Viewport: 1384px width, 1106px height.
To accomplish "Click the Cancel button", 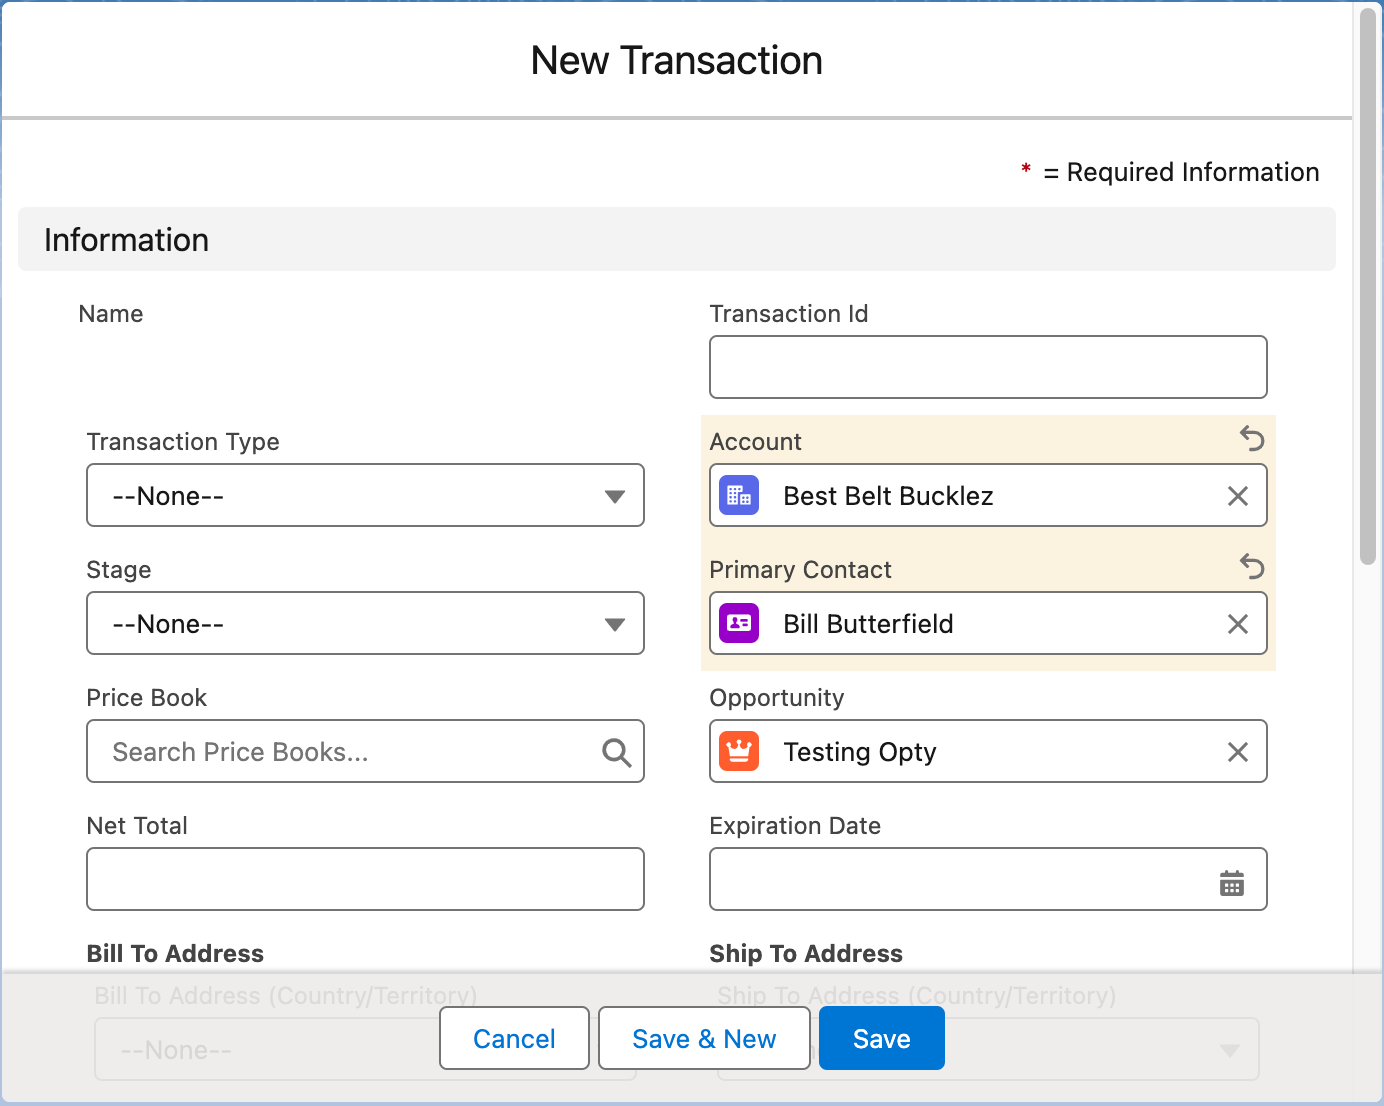I will pyautogui.click(x=514, y=1038).
